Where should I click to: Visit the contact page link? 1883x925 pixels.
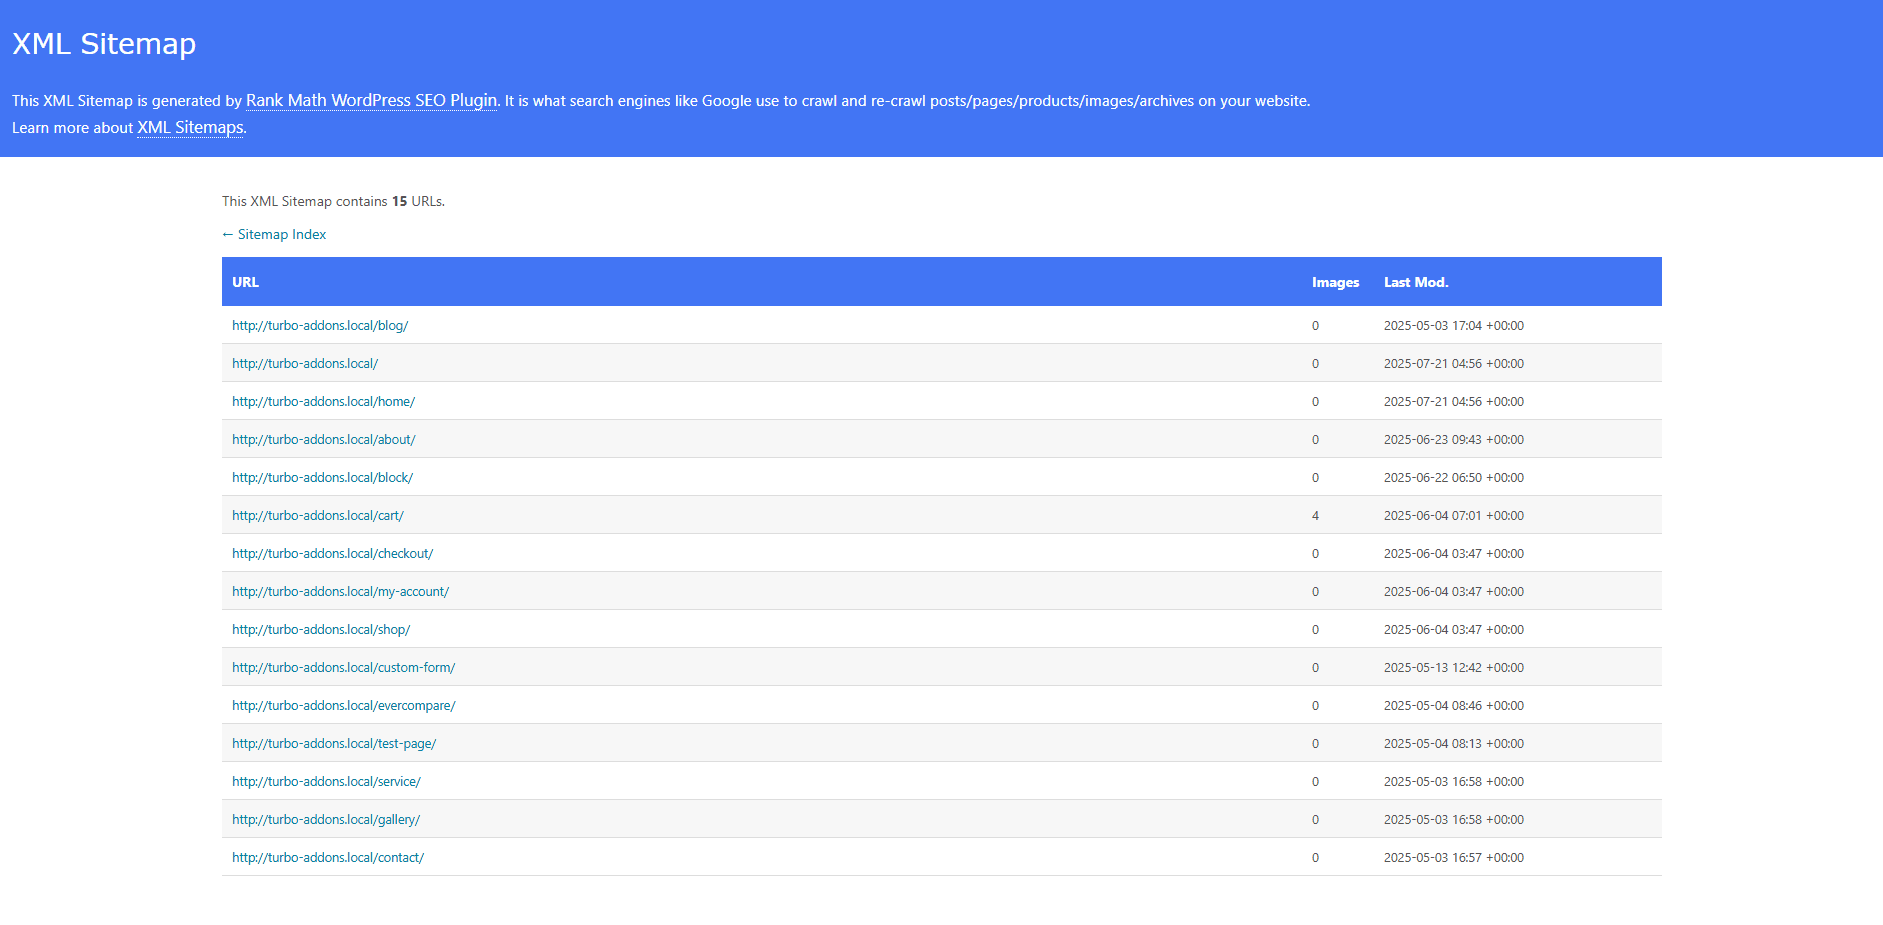(328, 857)
